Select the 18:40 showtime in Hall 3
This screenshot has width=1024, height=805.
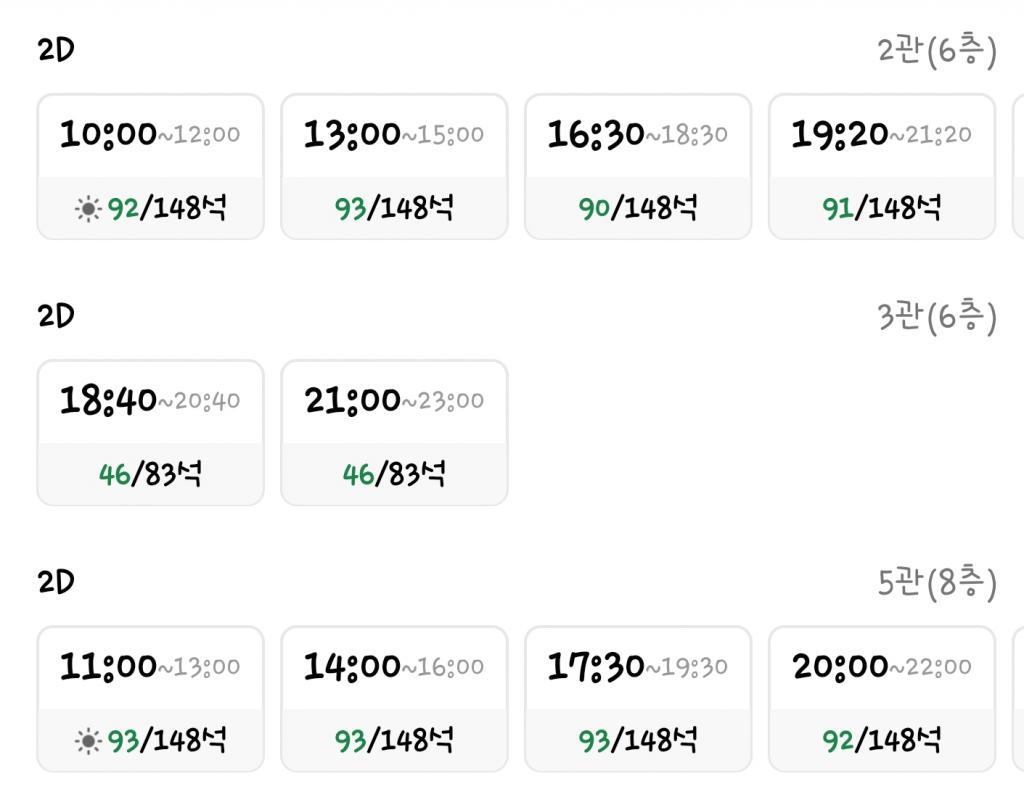pyautogui.click(x=151, y=433)
